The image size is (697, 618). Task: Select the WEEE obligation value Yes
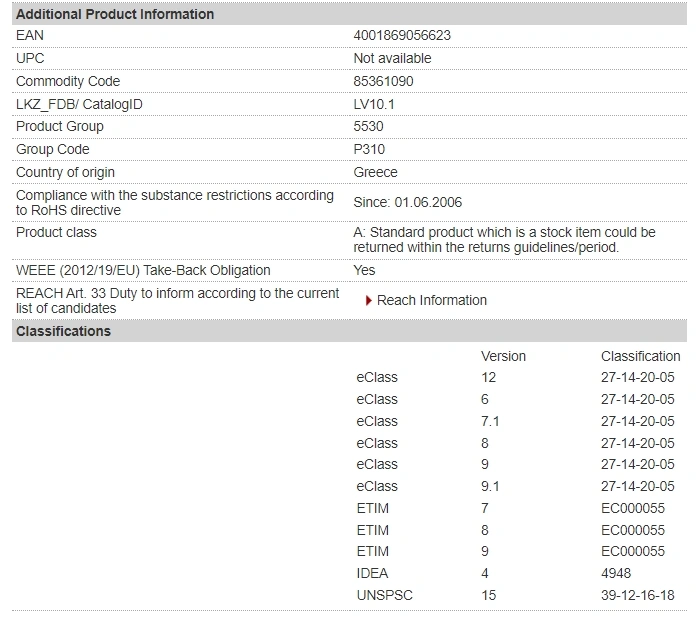click(364, 270)
